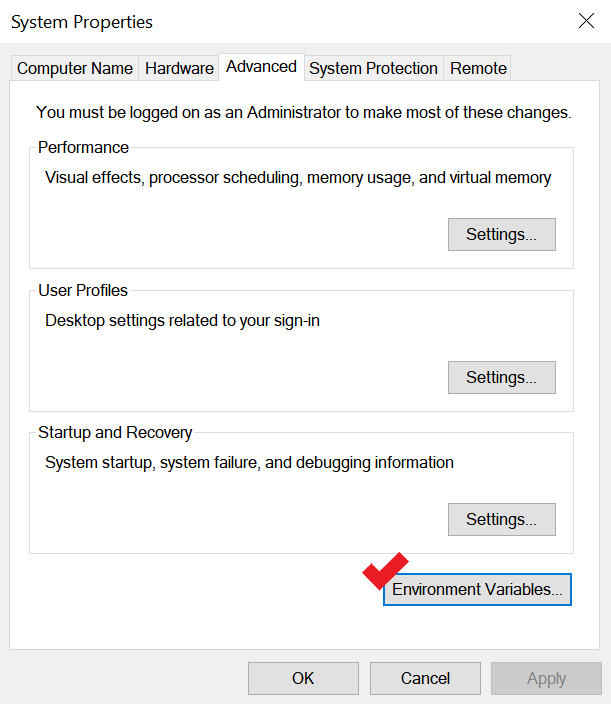Screen dimensions: 611x704
Task: Click the system startup description text
Action: point(249,462)
